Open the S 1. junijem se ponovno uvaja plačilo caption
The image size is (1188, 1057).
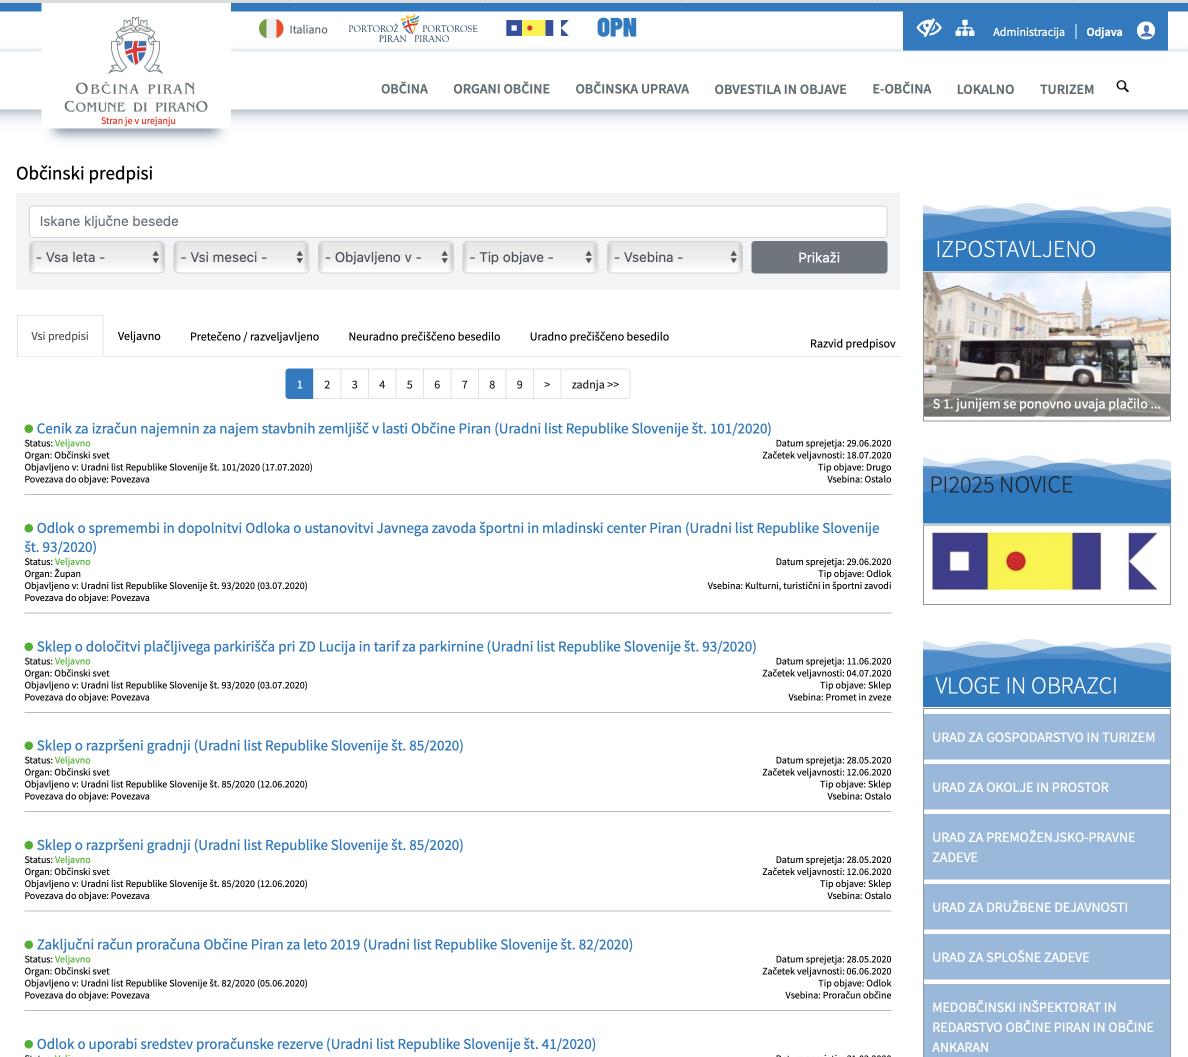tap(1046, 404)
